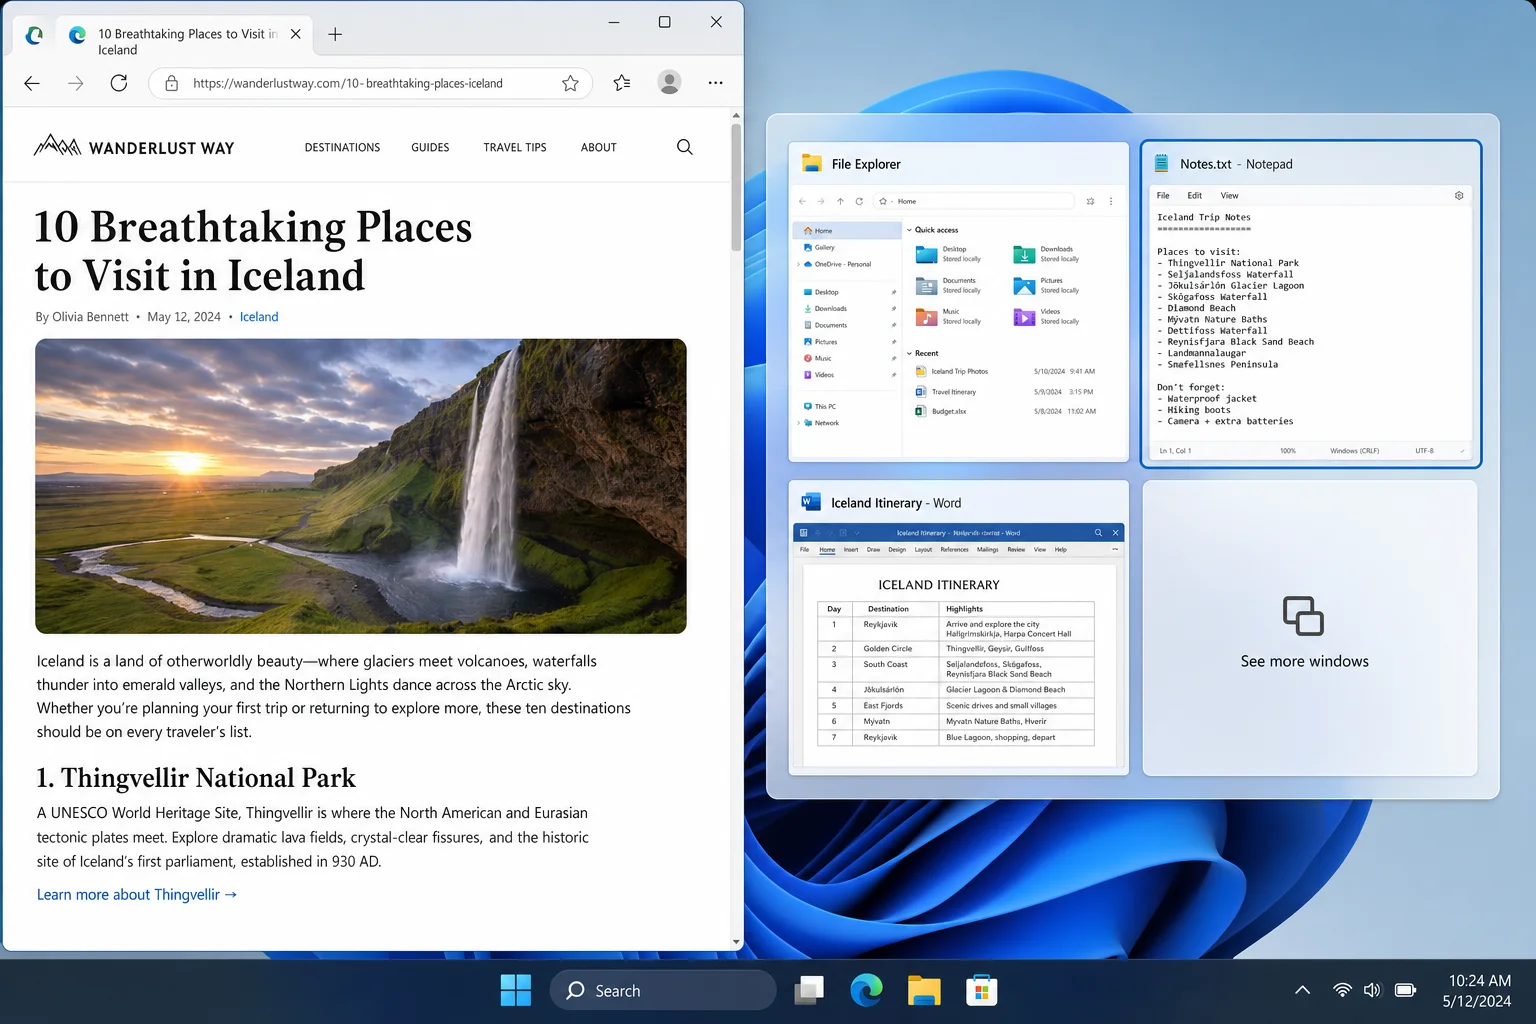The height and width of the screenshot is (1024, 1536).
Task: Close the 10 Breathtaking Places tab
Action: click(x=296, y=34)
